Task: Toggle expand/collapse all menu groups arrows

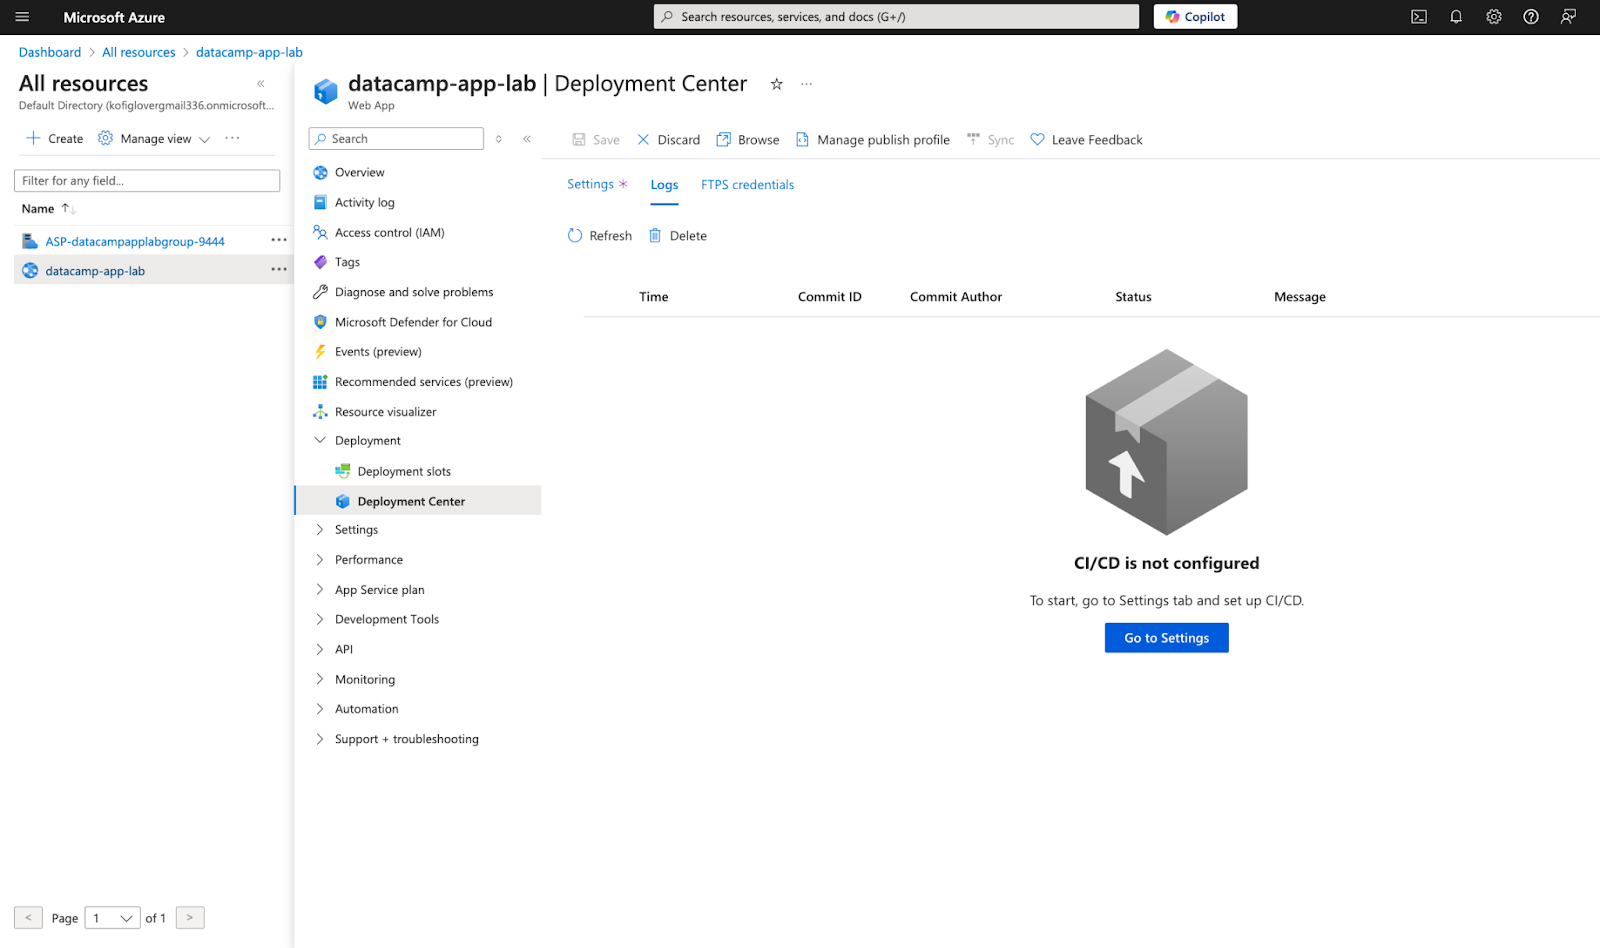Action: click(499, 139)
